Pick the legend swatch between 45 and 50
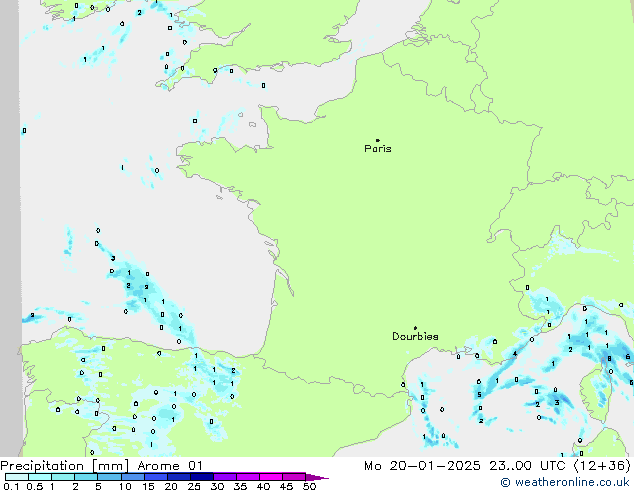 tap(294, 477)
